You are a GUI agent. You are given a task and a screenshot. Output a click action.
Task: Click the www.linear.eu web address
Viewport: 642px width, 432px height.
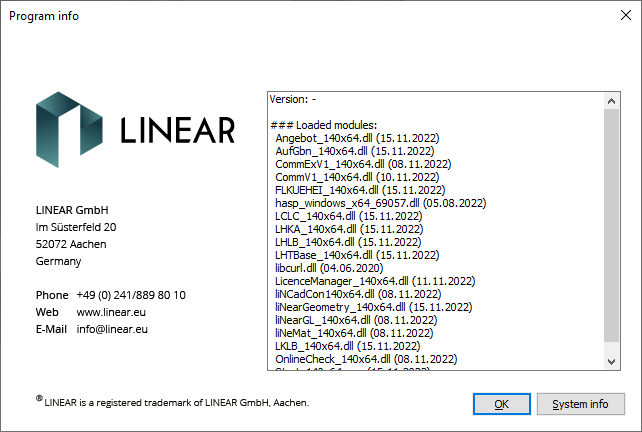click(111, 312)
